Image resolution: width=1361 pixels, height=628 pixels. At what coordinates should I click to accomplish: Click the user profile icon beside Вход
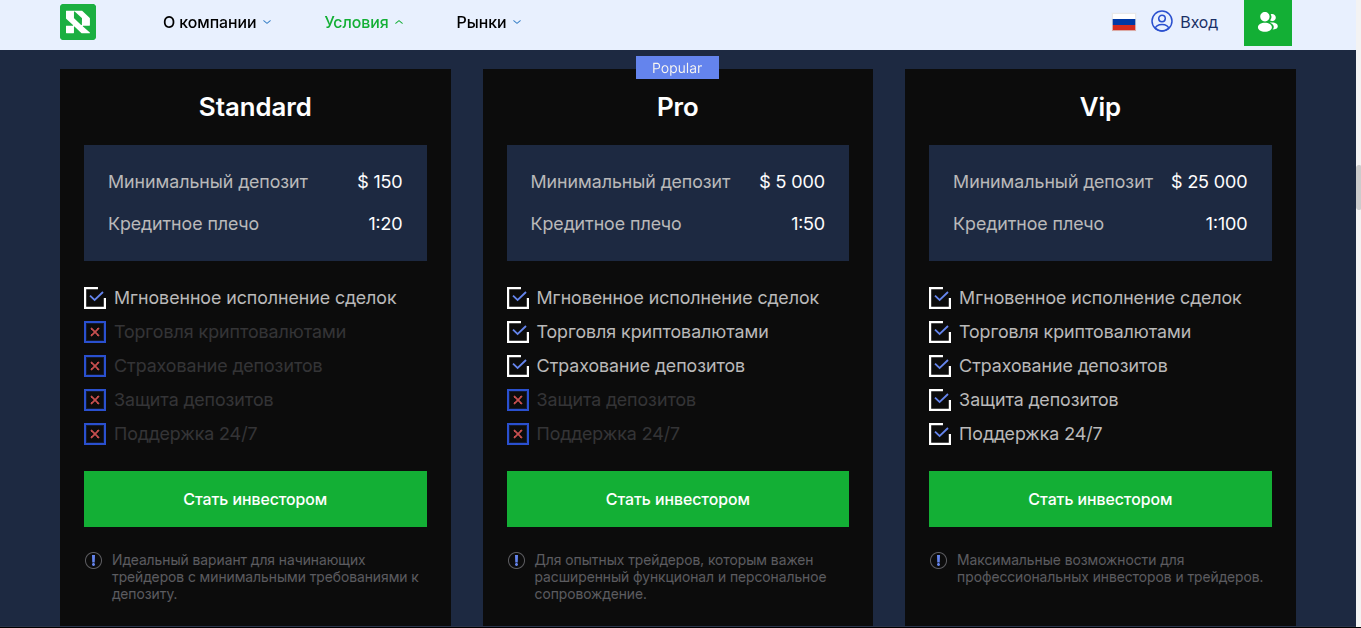click(1161, 22)
